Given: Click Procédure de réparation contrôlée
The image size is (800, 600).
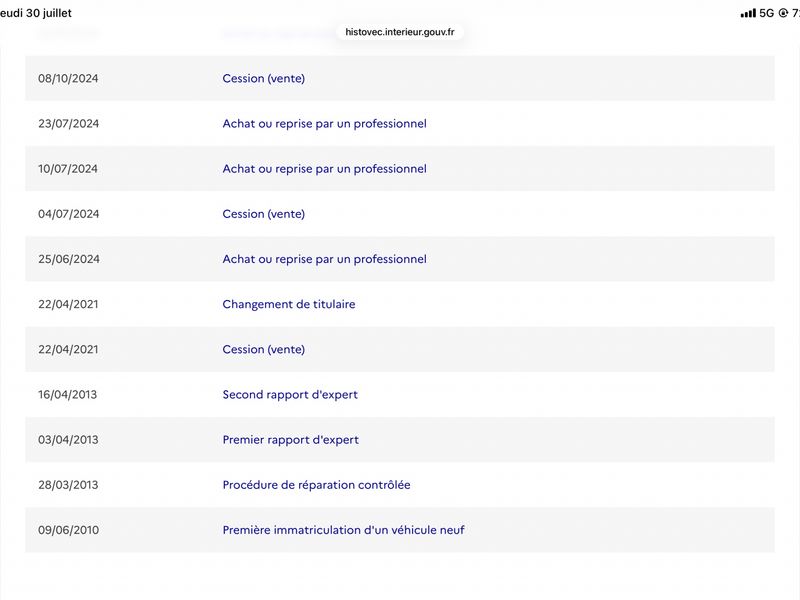Looking at the screenshot, I should [316, 485].
